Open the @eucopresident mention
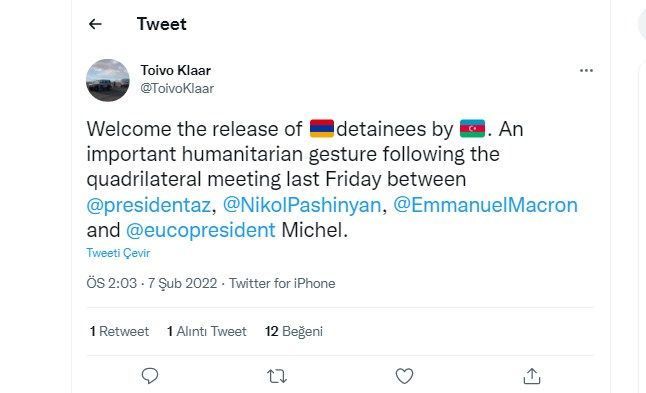This screenshot has width=646, height=393. [x=201, y=230]
